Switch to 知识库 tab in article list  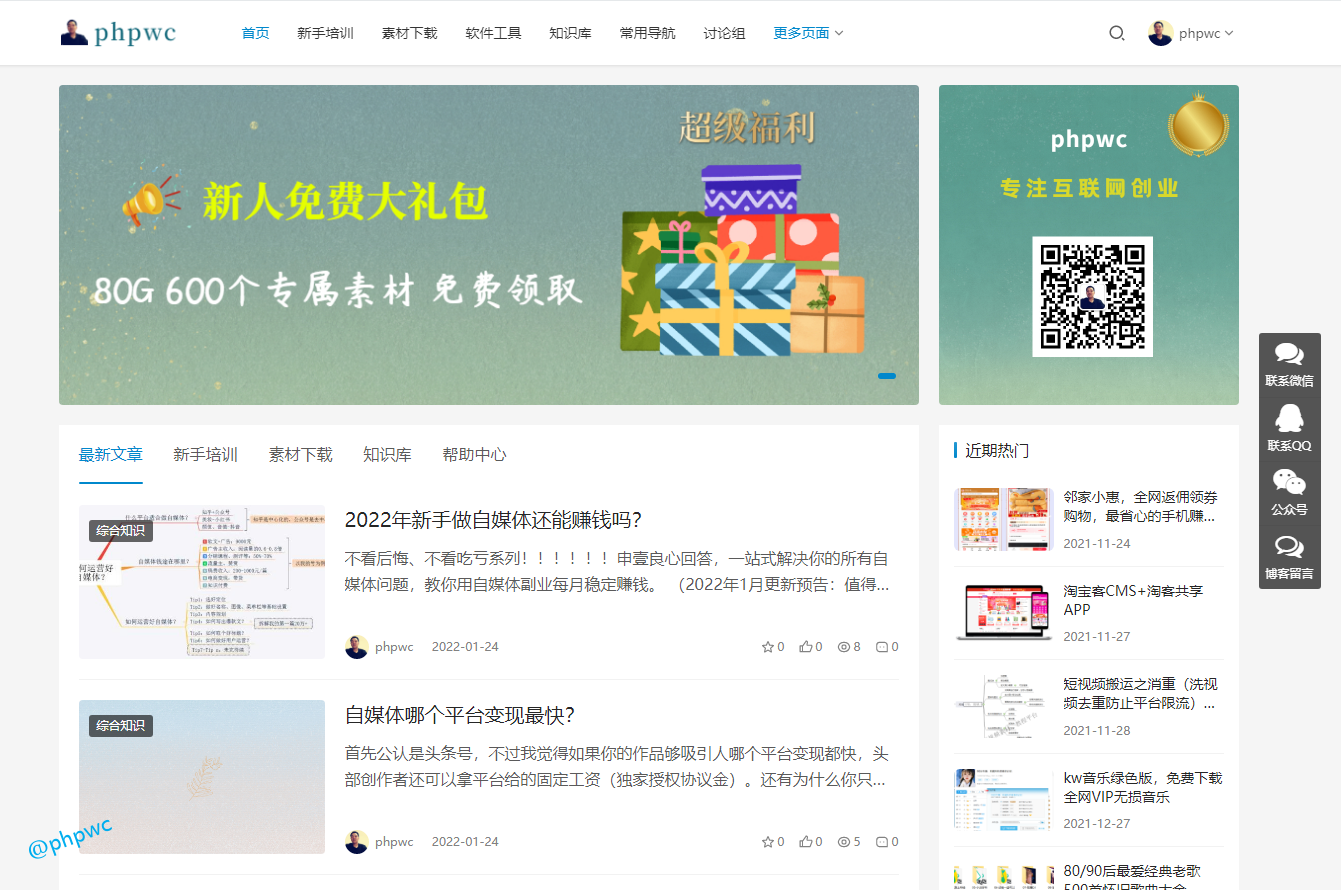387,454
